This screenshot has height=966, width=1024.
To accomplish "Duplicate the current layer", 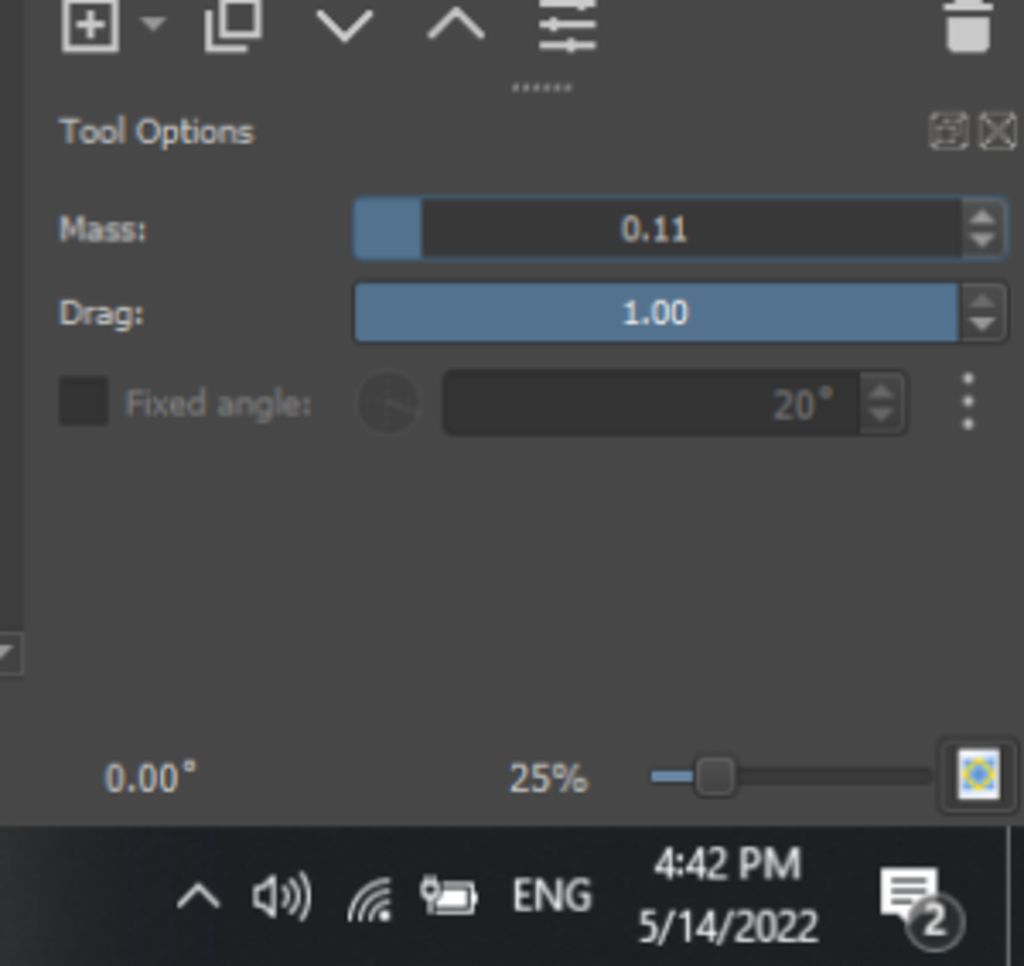I will tap(233, 24).
